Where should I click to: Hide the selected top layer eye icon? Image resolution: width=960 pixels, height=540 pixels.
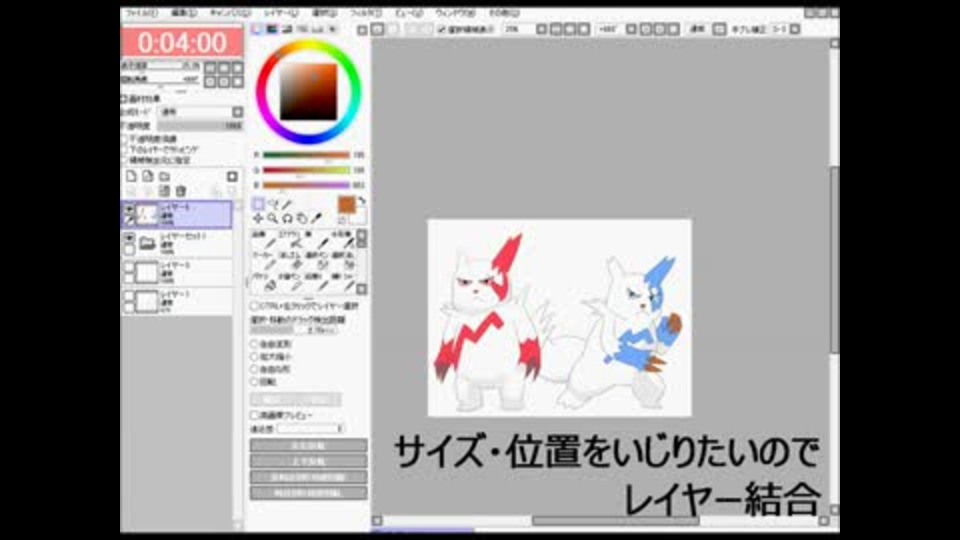pos(129,209)
